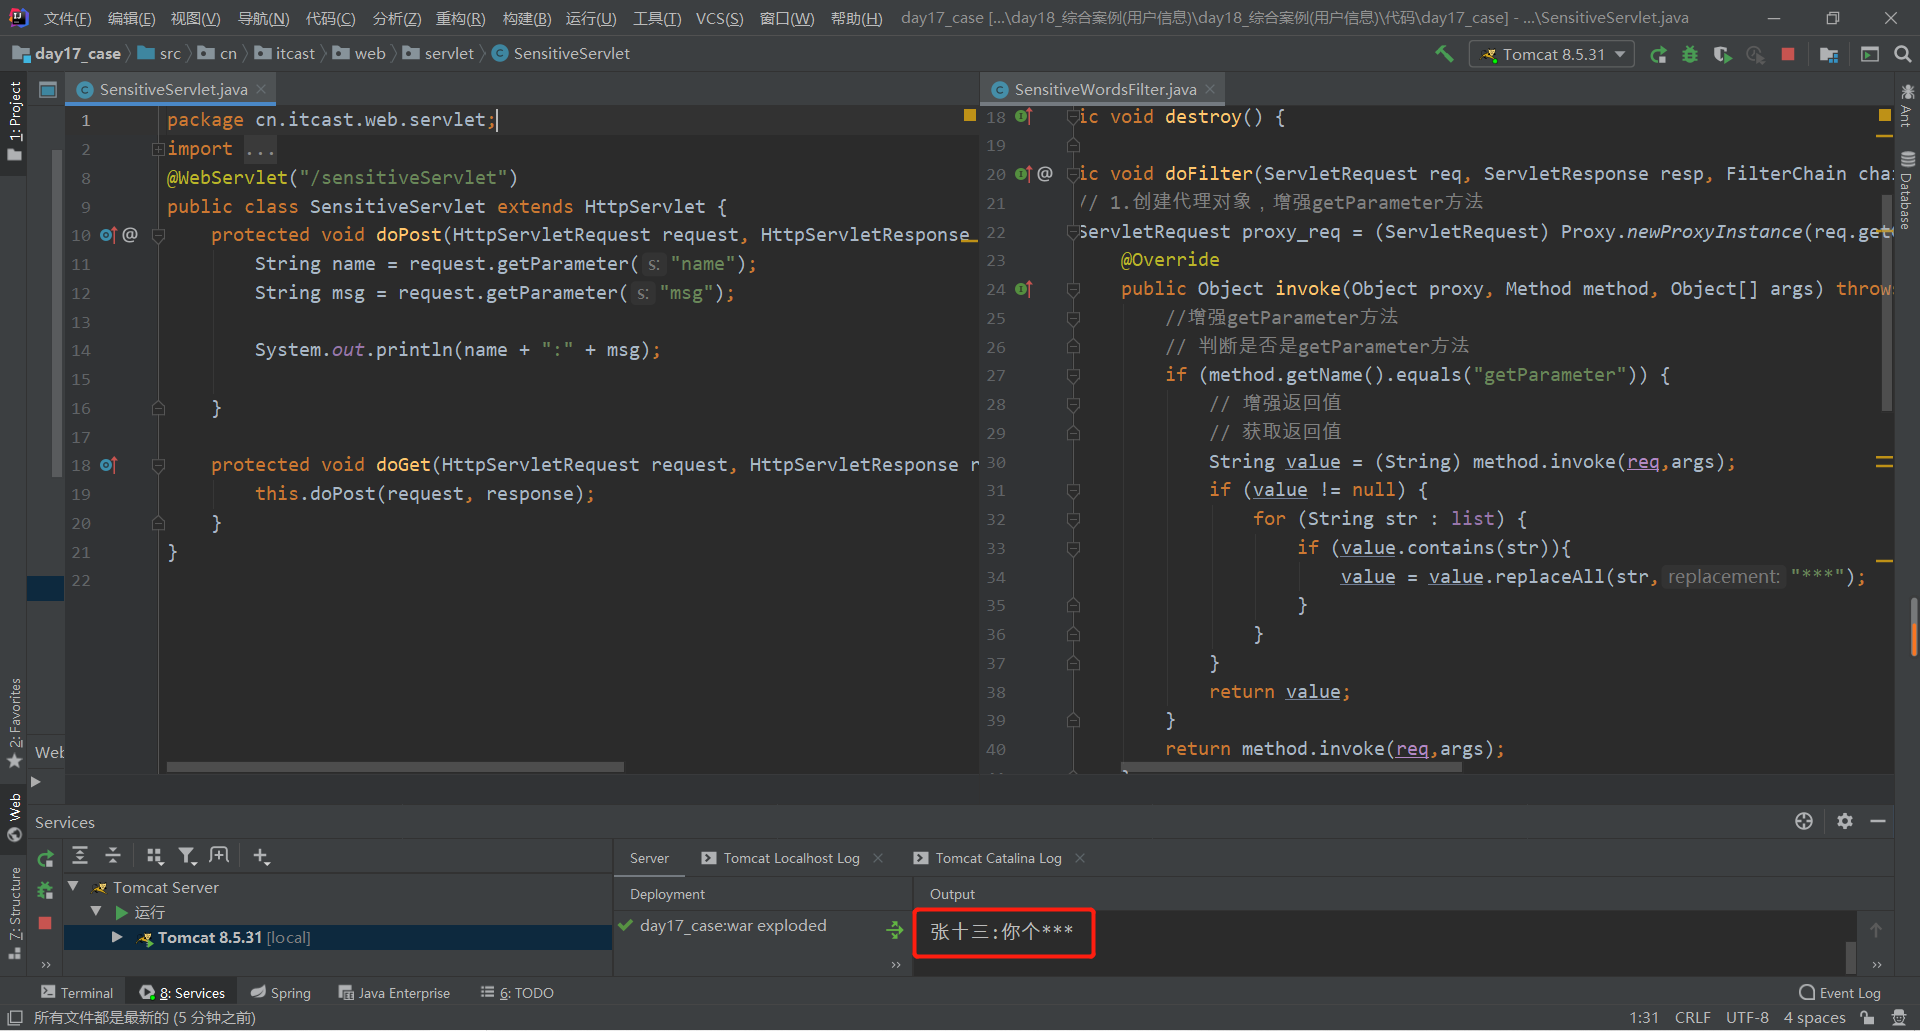Screen dimensions: 1920x1031
Task: Open Search Everywhere with the magnifier icon
Action: 1903,54
